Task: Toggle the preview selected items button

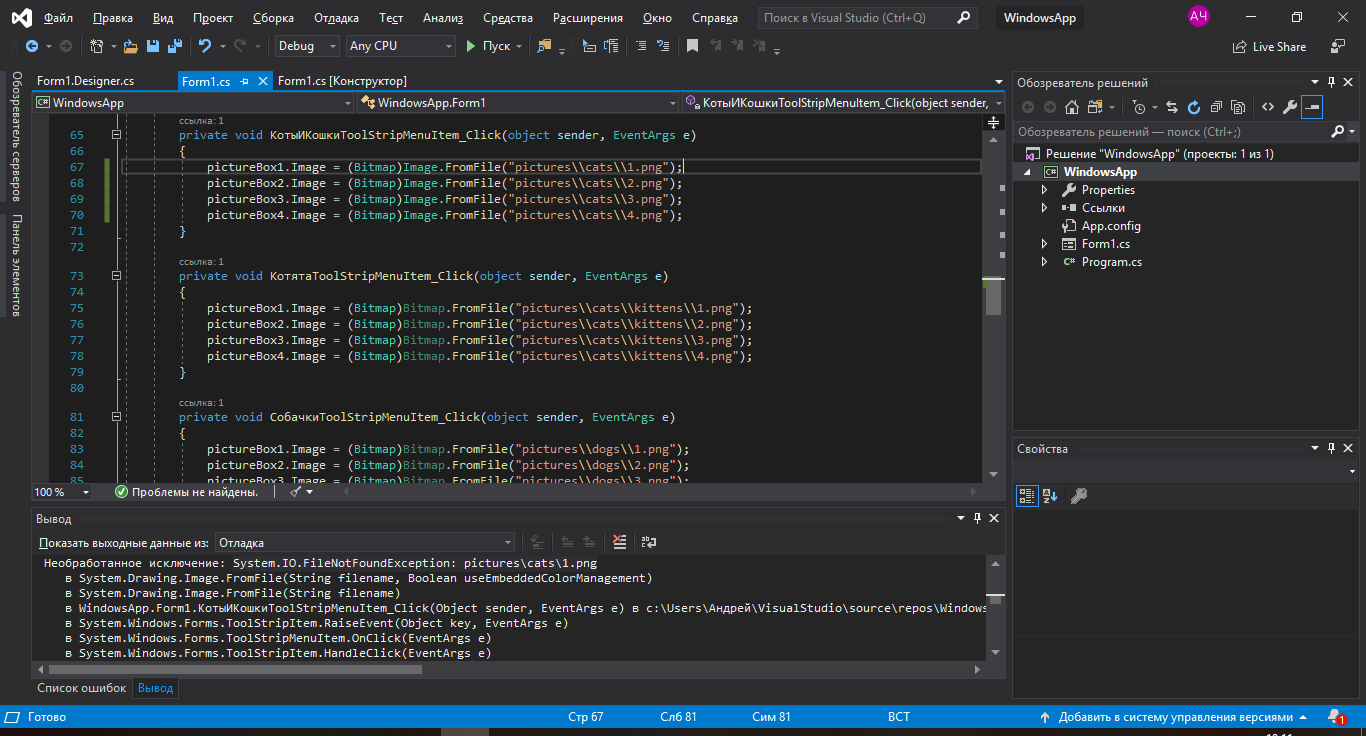Action: coord(1312,107)
